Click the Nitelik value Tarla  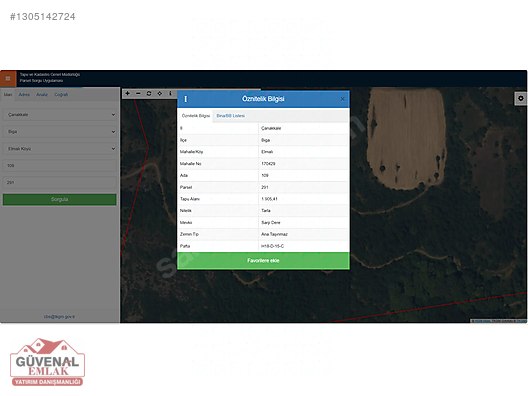click(x=266, y=210)
